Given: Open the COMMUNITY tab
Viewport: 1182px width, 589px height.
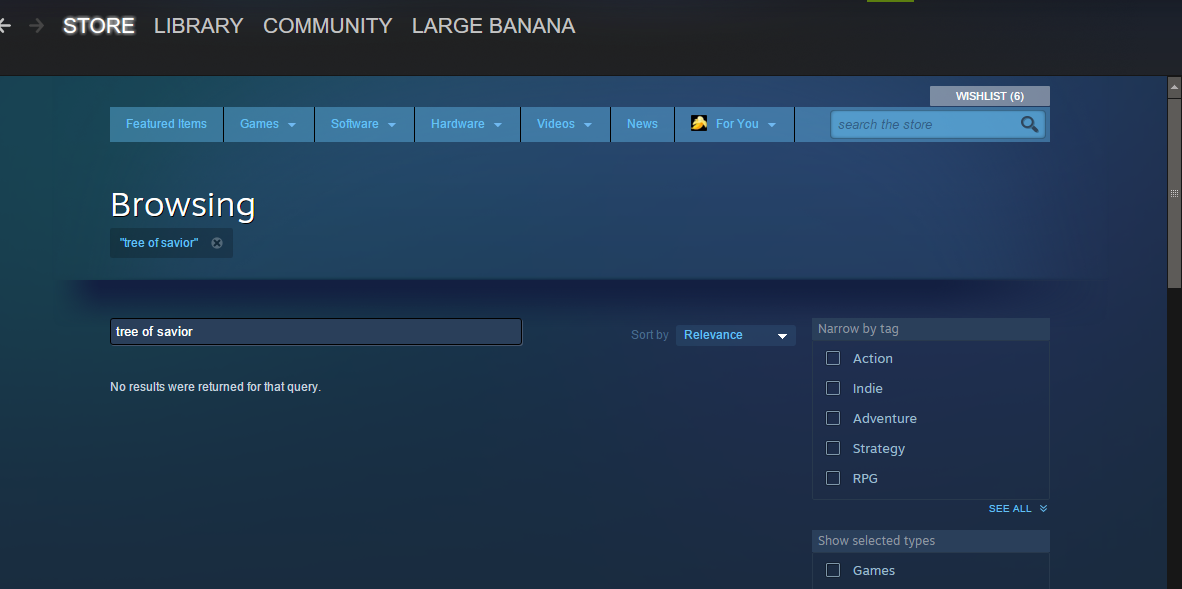Looking at the screenshot, I should pos(327,26).
